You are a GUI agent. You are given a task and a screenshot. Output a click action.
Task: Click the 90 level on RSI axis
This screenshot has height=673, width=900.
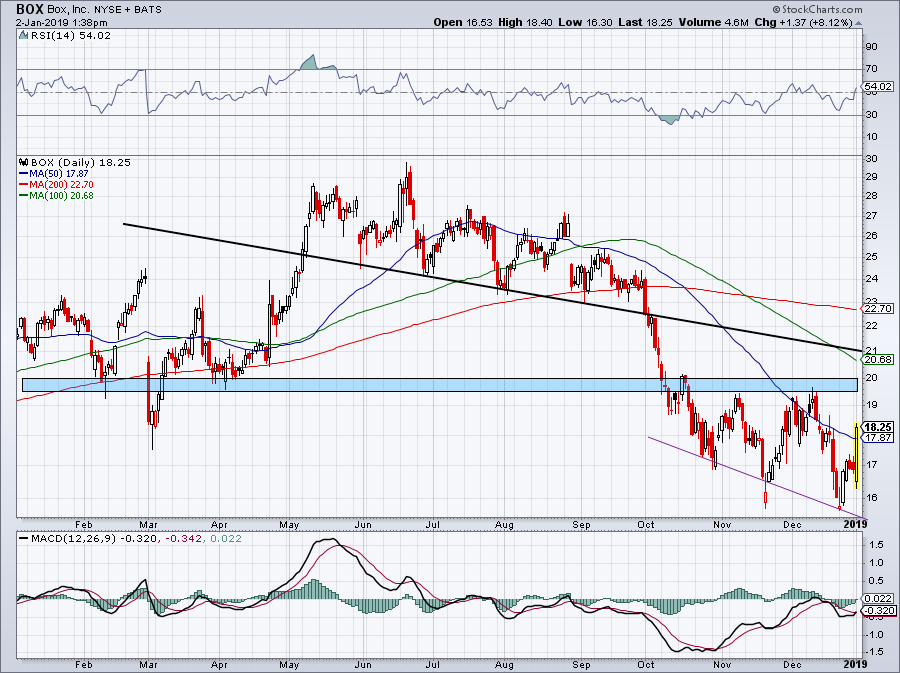(x=871, y=46)
